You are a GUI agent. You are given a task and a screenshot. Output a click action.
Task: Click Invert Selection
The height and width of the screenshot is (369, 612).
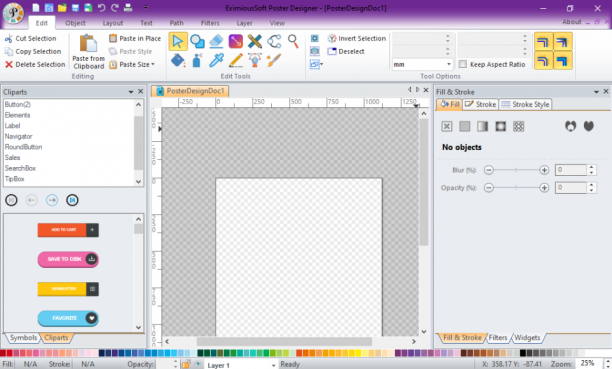[357, 38]
